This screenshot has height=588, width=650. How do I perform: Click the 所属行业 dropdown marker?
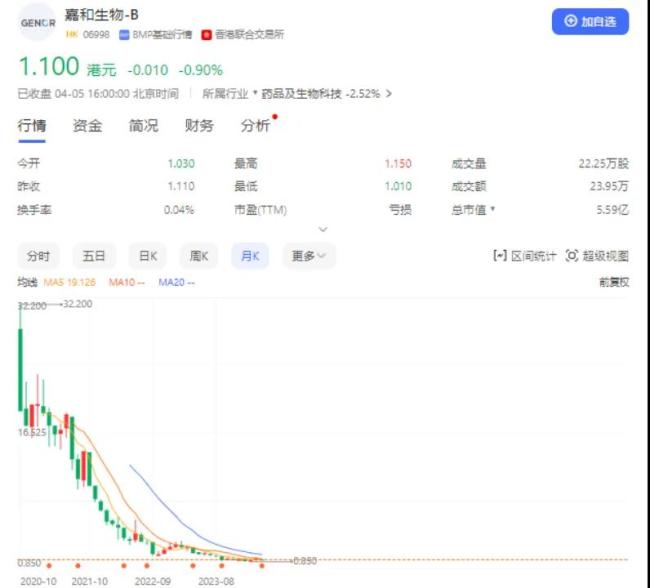pyautogui.click(x=255, y=92)
